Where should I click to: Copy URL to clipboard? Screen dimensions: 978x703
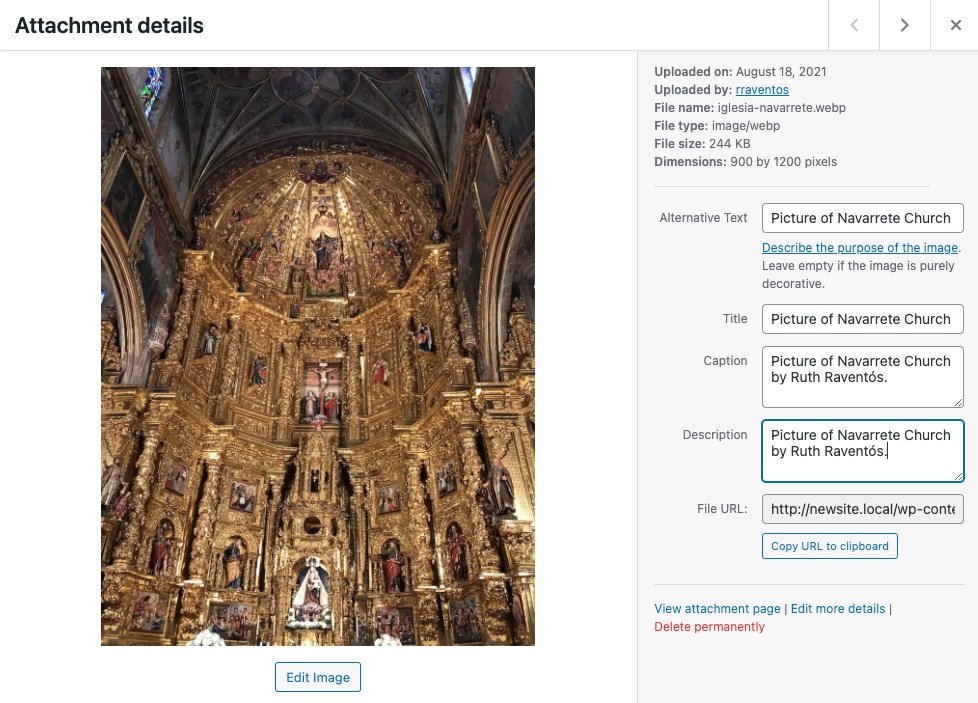tap(830, 546)
